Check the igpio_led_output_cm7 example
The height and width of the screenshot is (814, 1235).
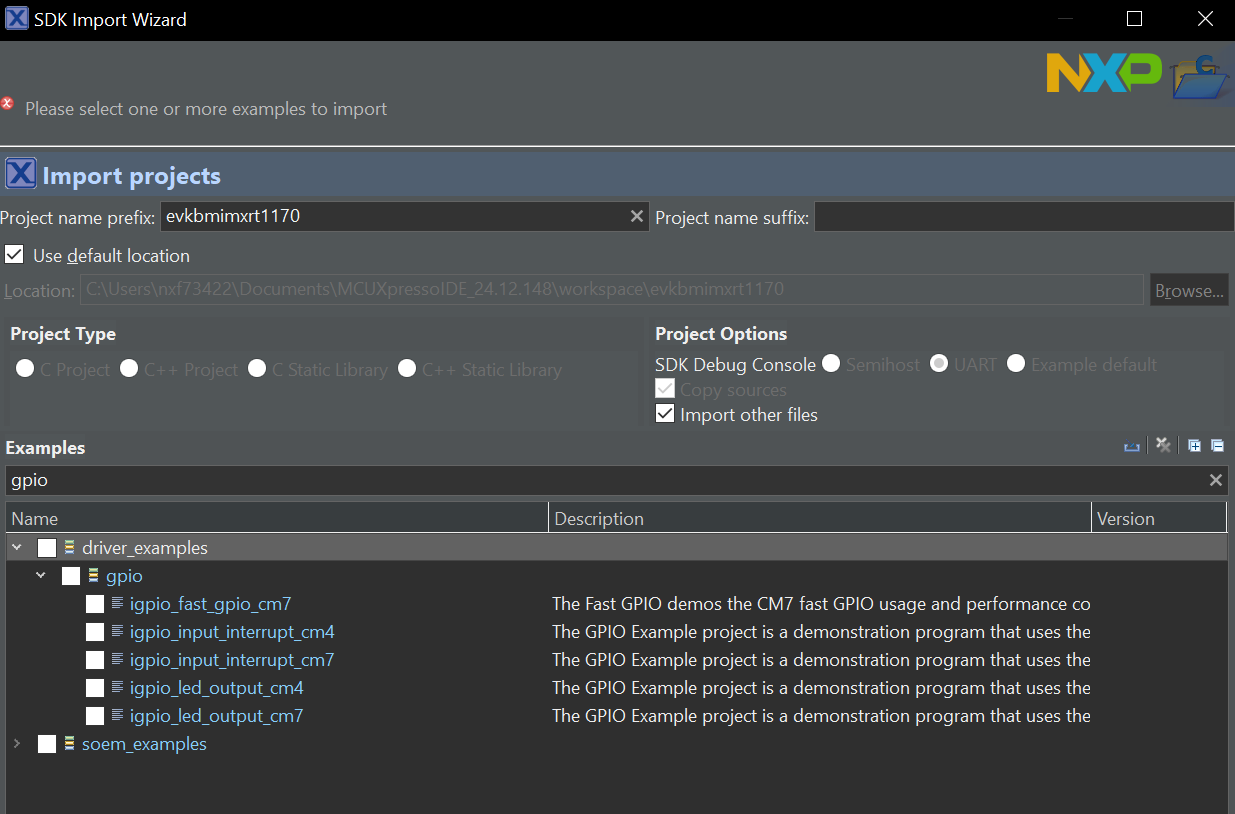pyautogui.click(x=95, y=715)
